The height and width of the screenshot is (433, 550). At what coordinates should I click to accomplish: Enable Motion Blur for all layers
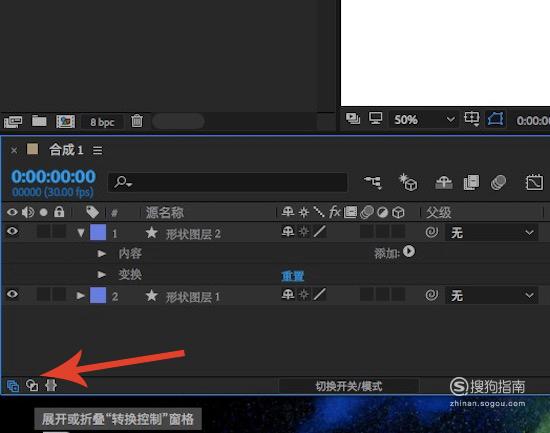tap(498, 182)
